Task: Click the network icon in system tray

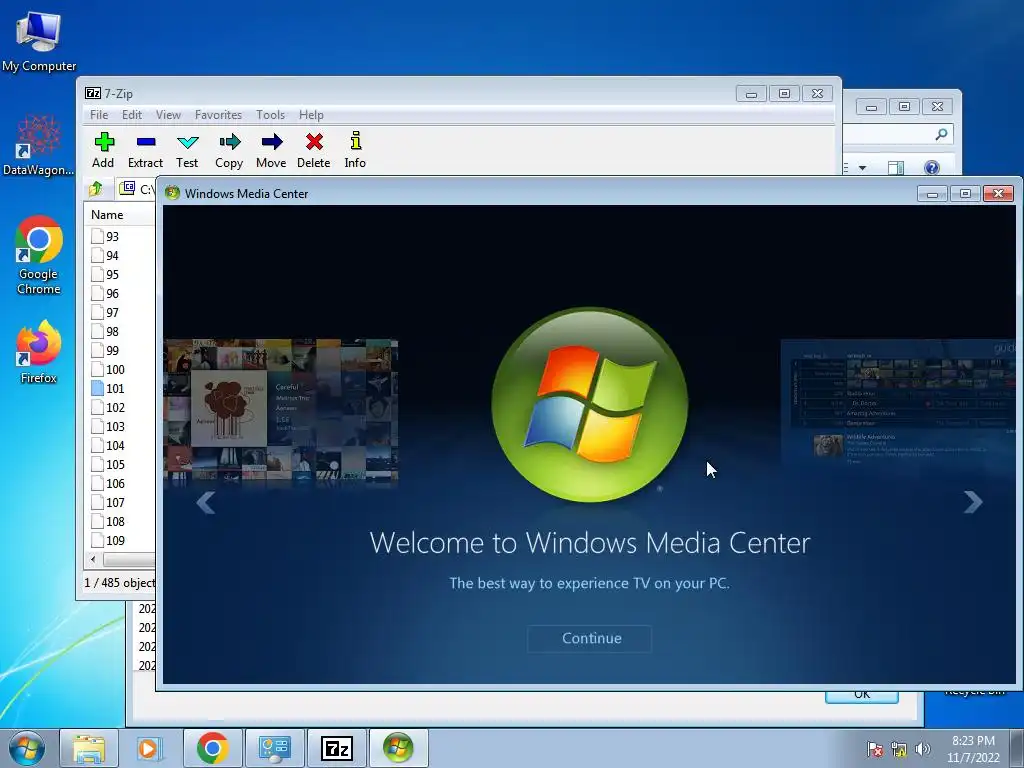Action: pyautogui.click(x=899, y=749)
